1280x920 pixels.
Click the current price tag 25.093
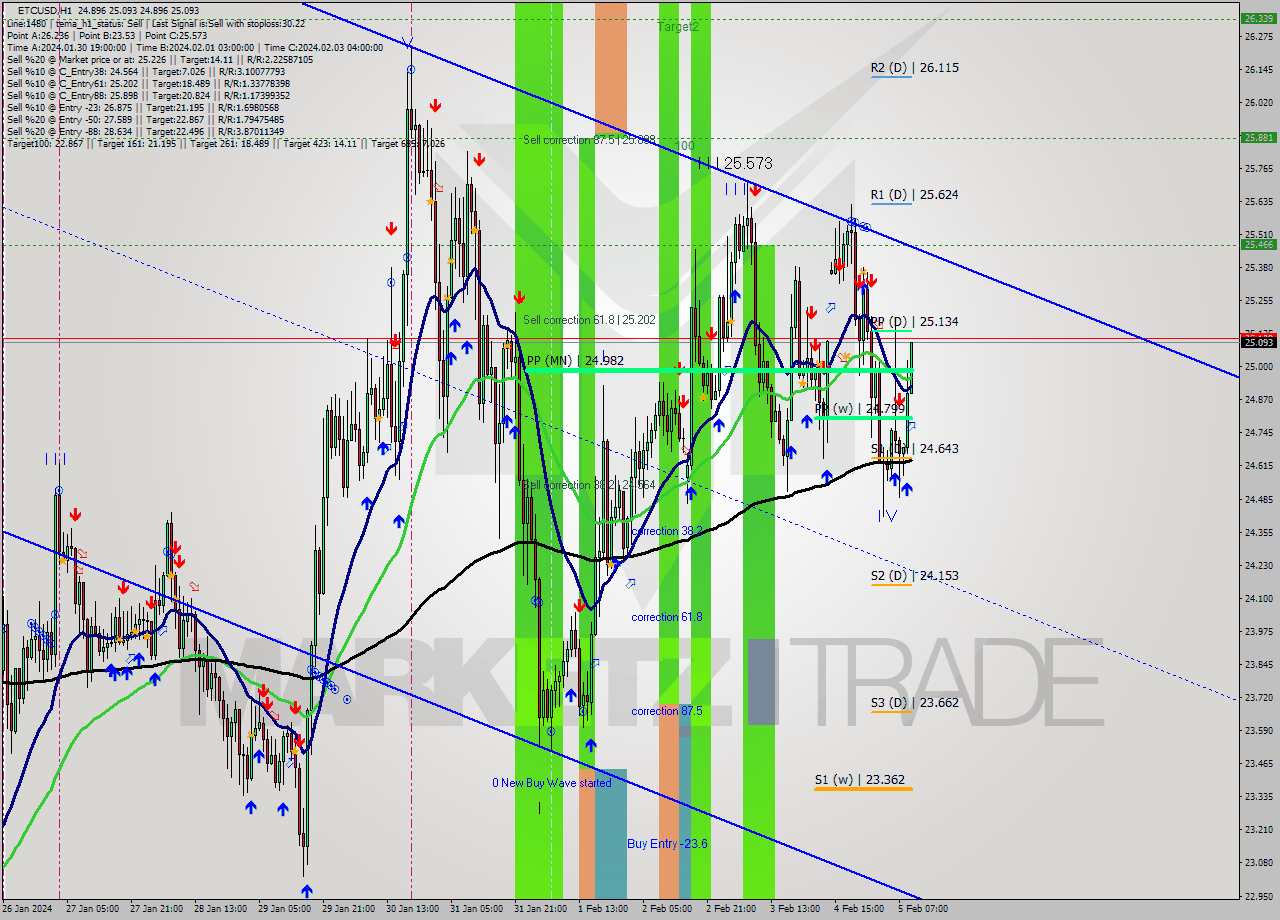click(1259, 342)
